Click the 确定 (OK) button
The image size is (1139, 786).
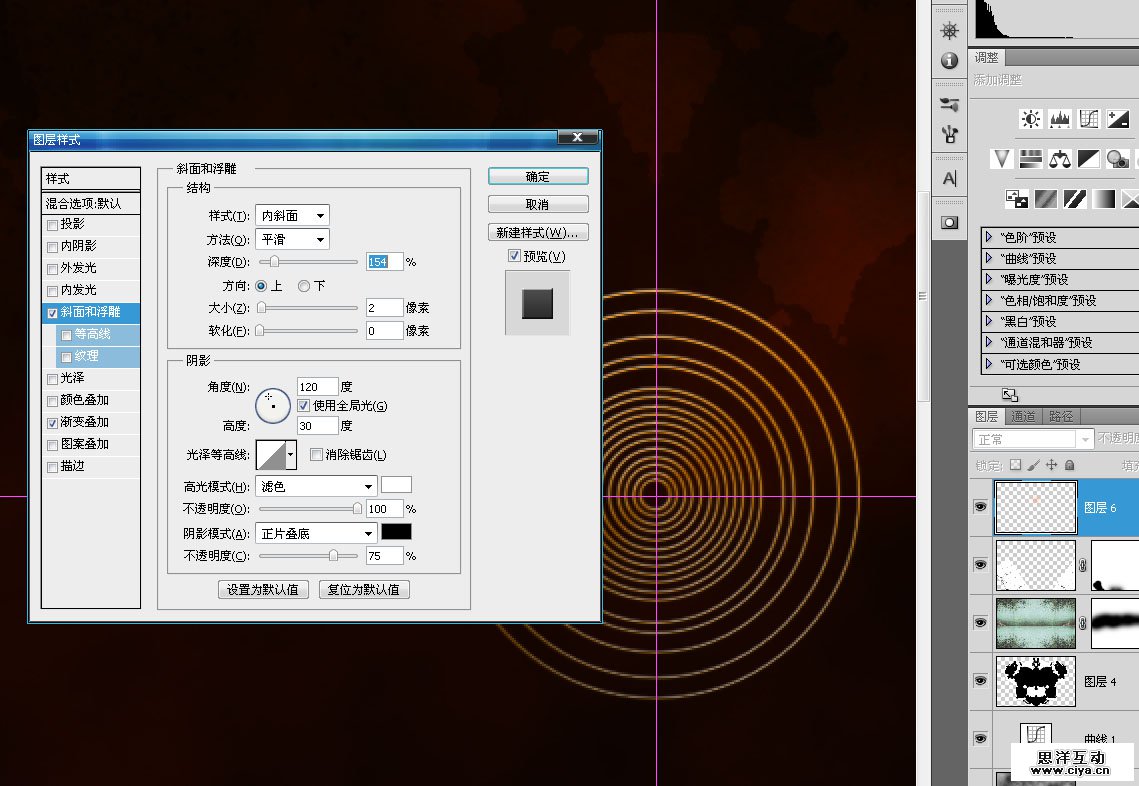538,177
